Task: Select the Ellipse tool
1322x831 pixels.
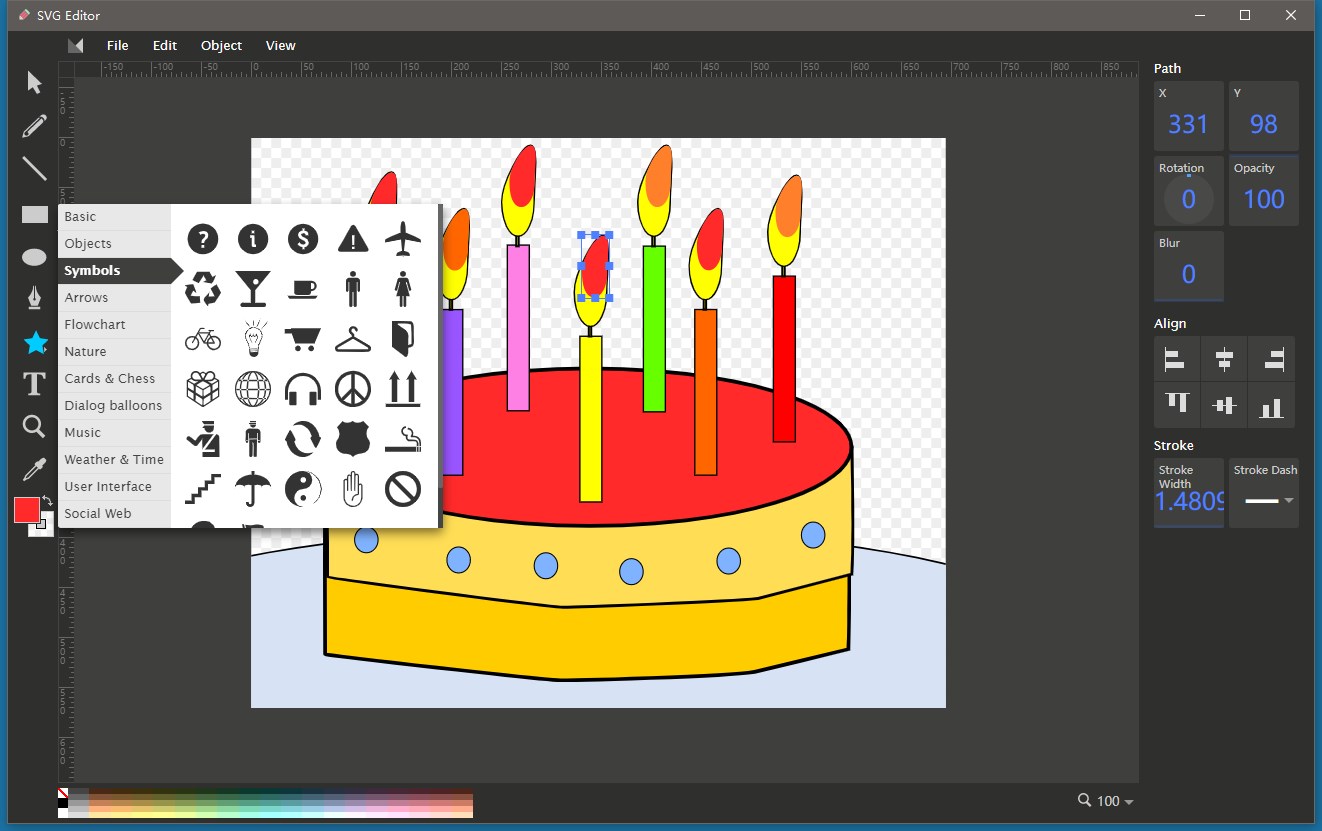Action: pos(33,257)
